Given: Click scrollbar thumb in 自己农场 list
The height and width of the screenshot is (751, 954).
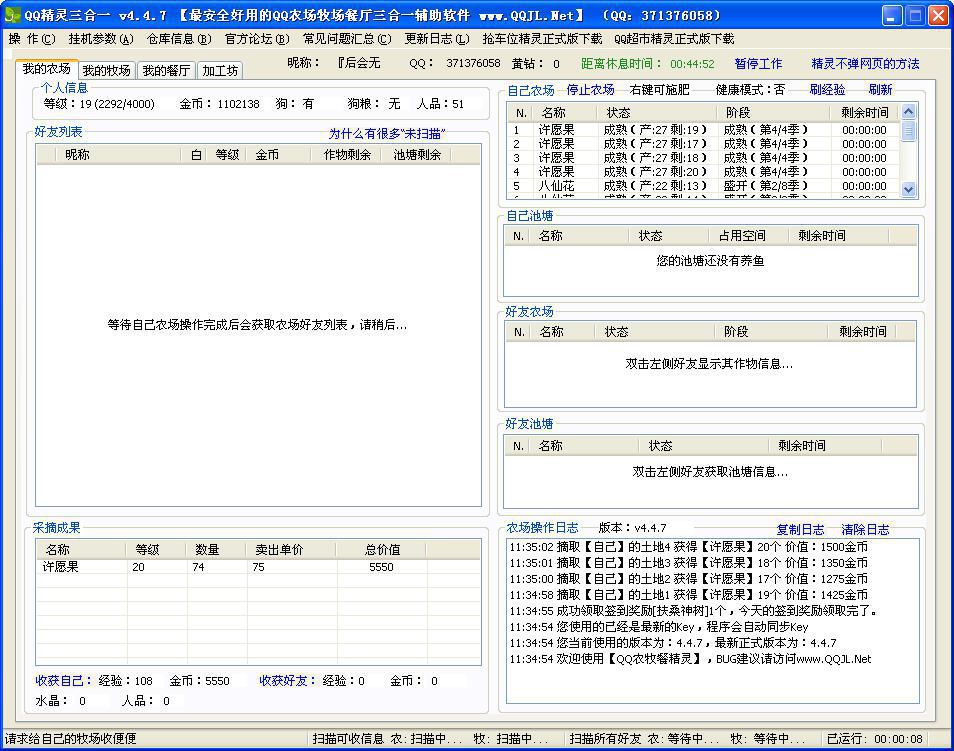Looking at the screenshot, I should 908,130.
